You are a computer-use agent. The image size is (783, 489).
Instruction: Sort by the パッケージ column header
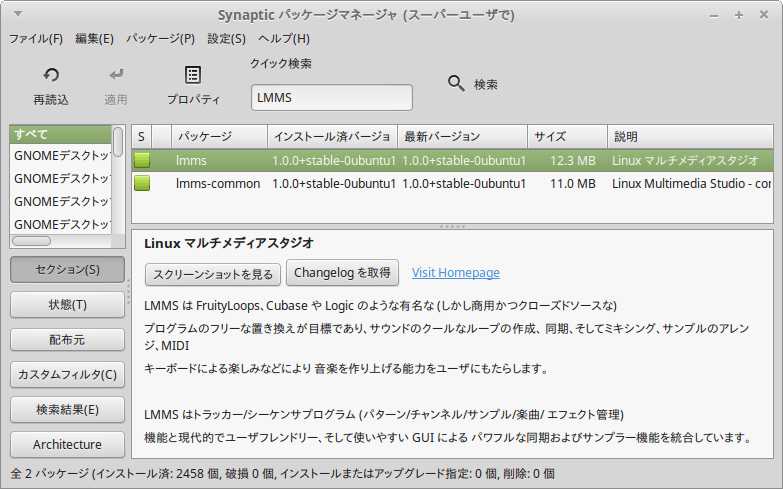219,136
